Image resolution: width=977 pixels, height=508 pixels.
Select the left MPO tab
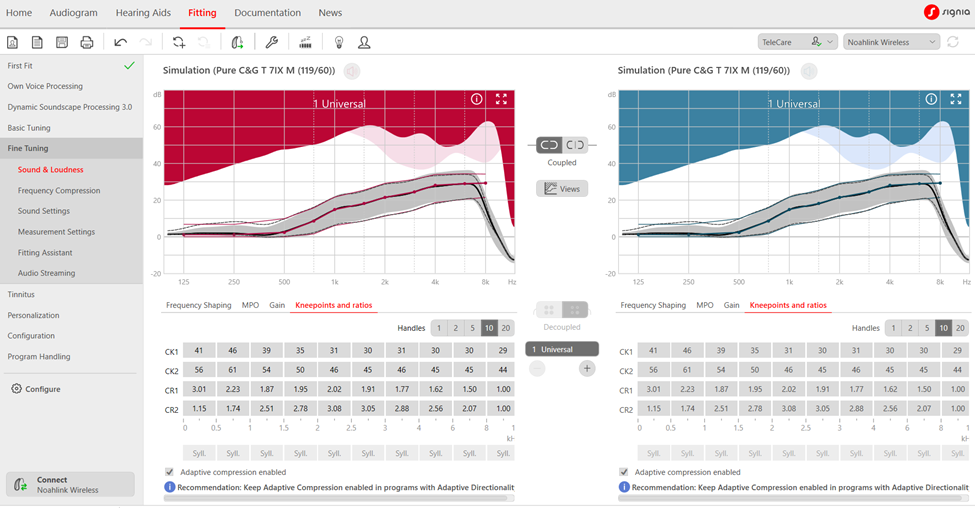250,305
